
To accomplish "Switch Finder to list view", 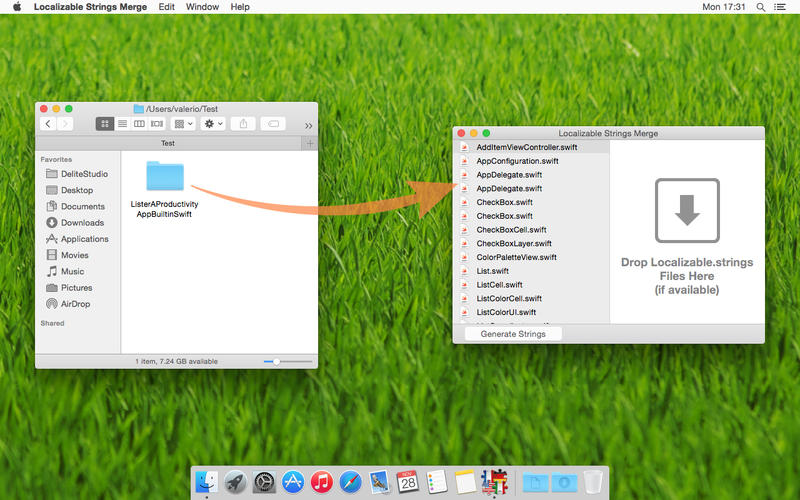I will (122, 124).
